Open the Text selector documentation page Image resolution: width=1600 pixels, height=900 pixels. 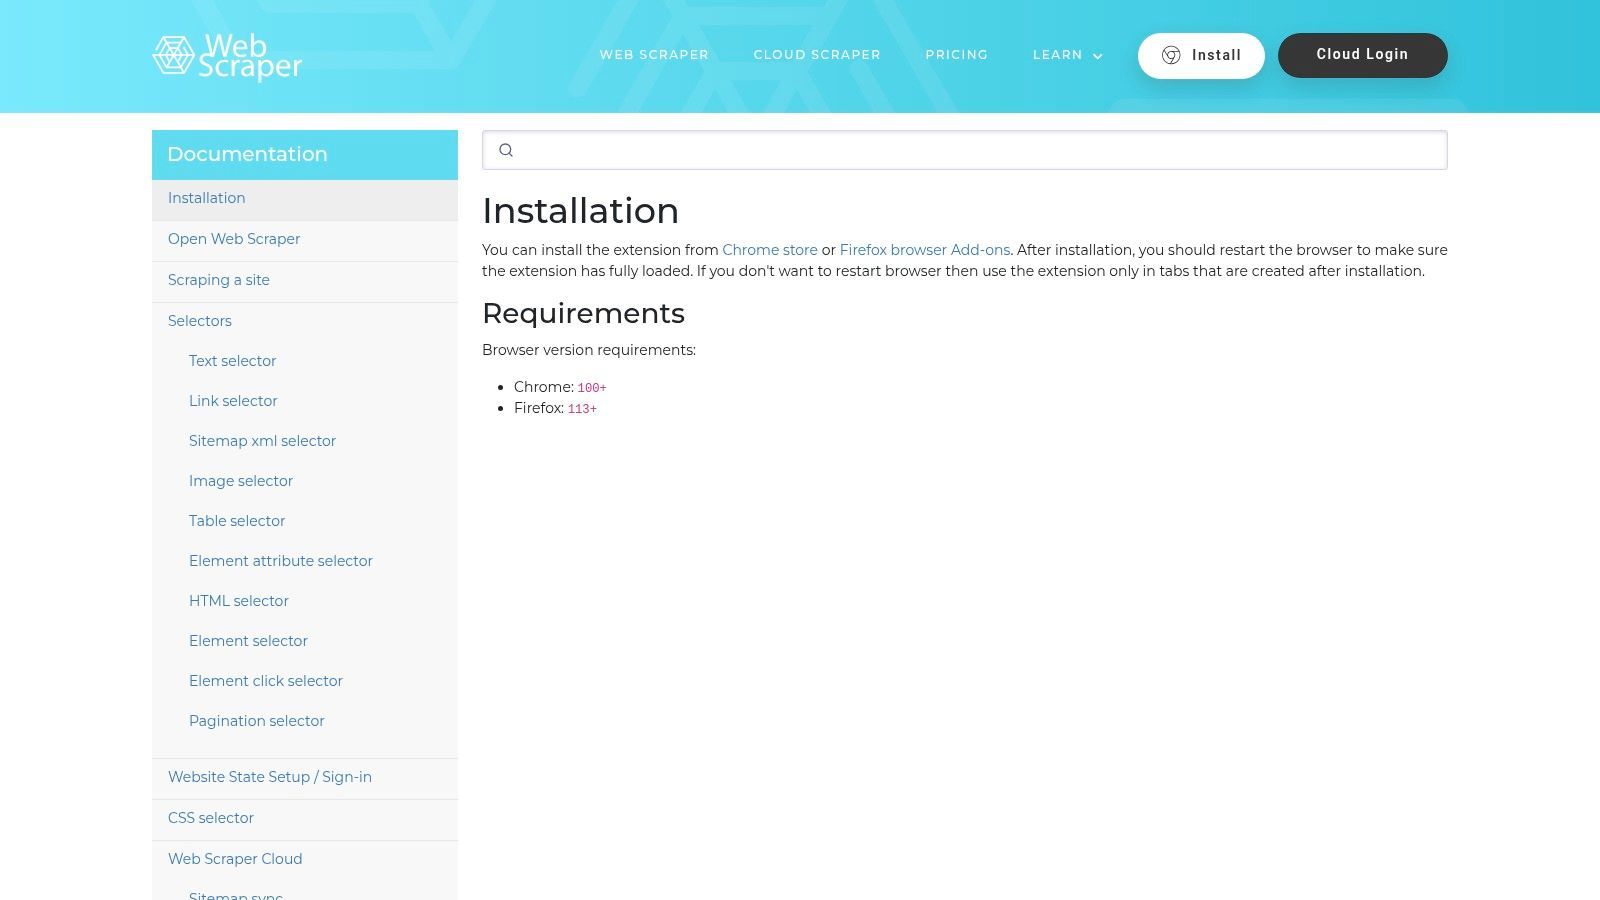point(232,361)
